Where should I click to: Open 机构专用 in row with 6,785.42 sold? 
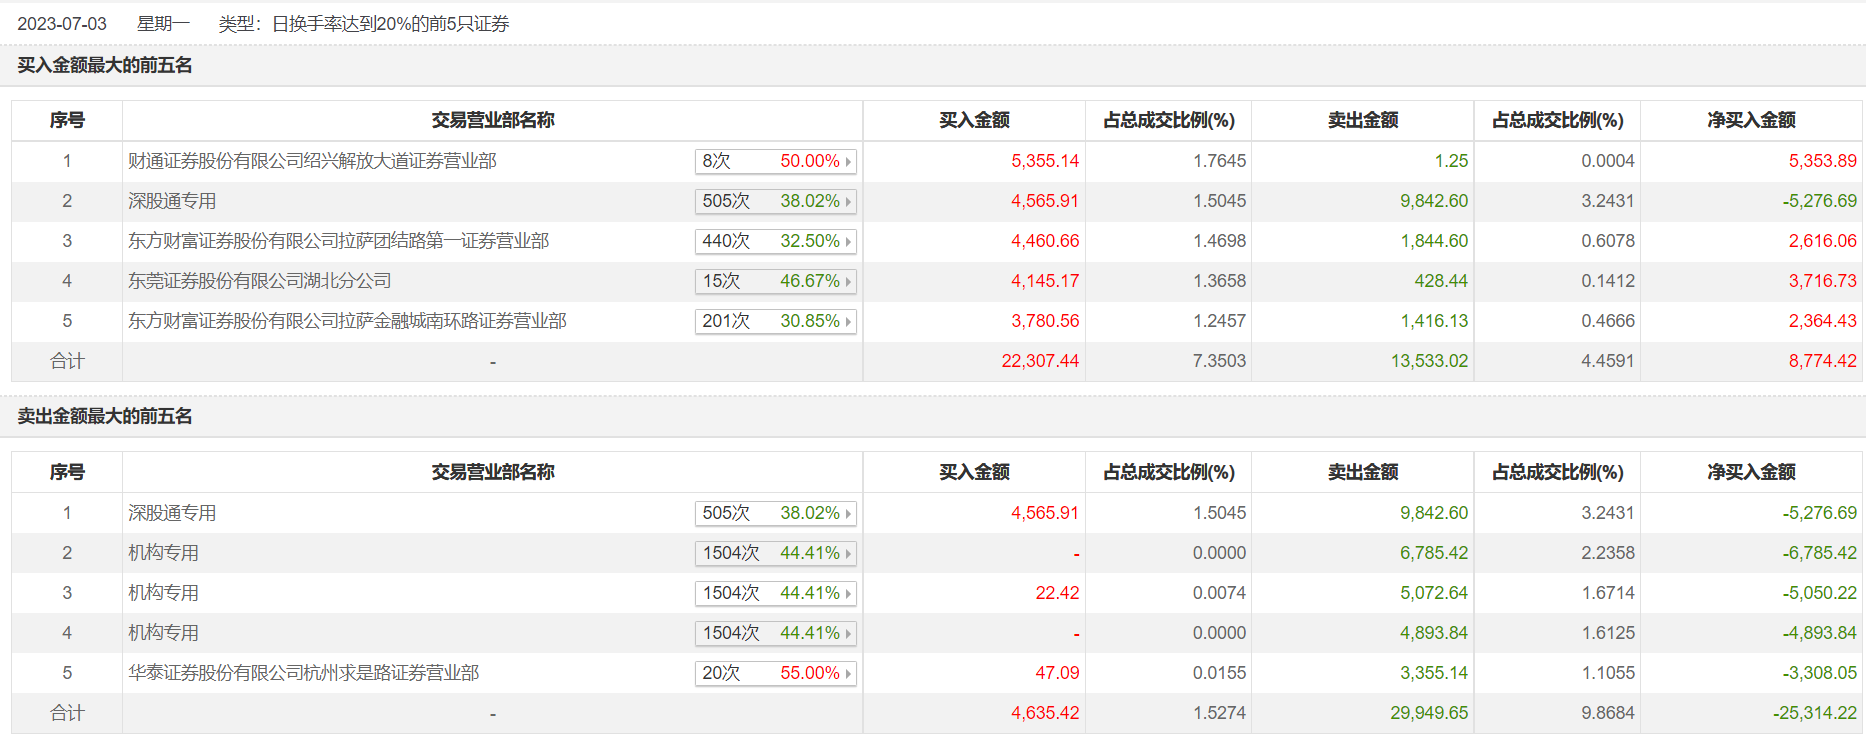click(x=163, y=553)
